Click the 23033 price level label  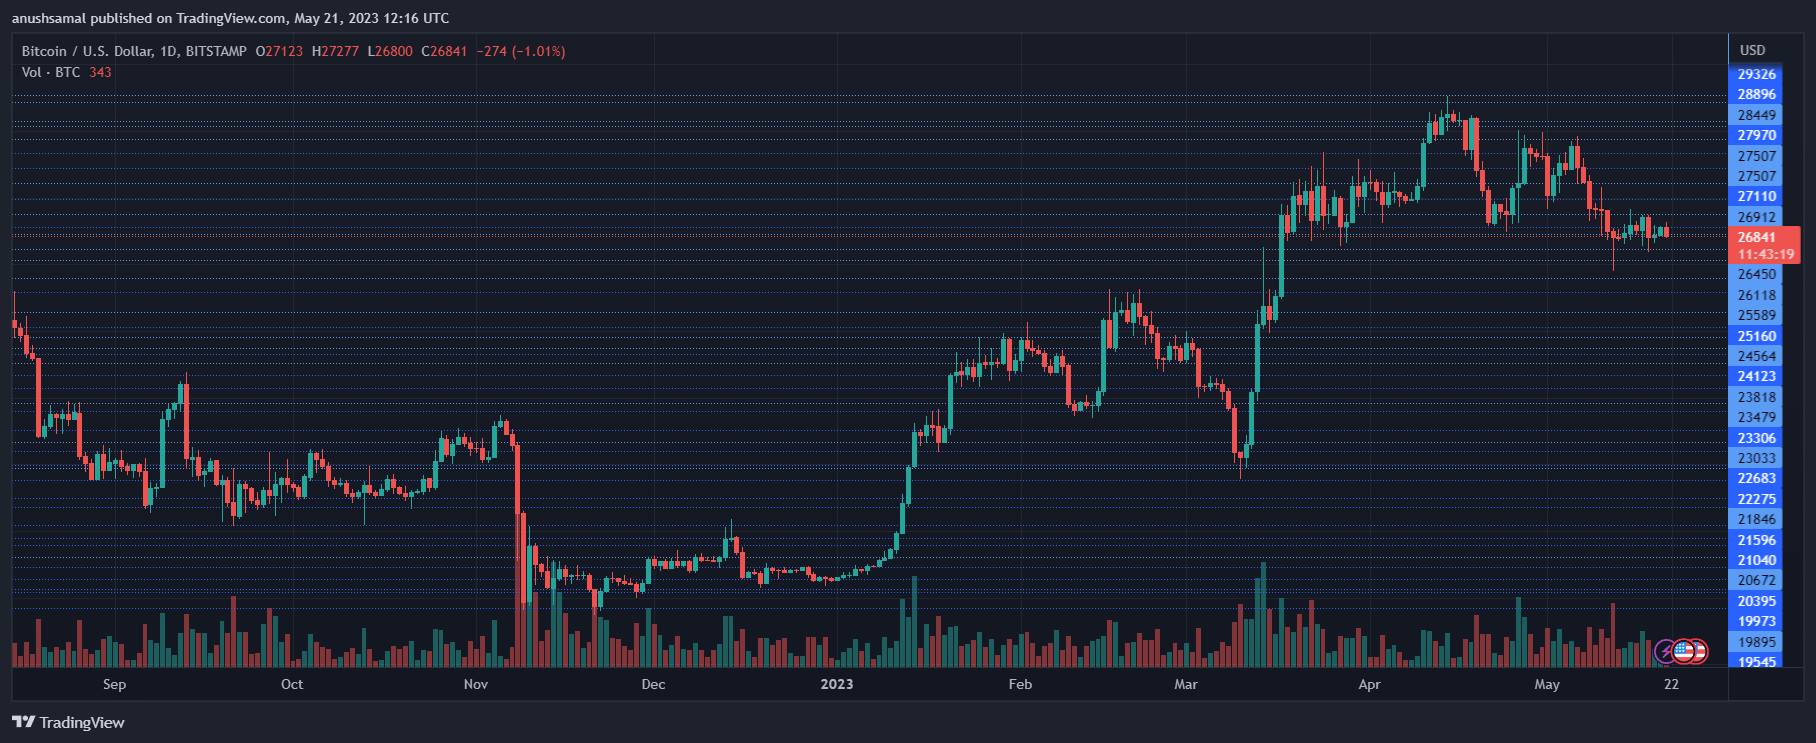pyautogui.click(x=1756, y=458)
